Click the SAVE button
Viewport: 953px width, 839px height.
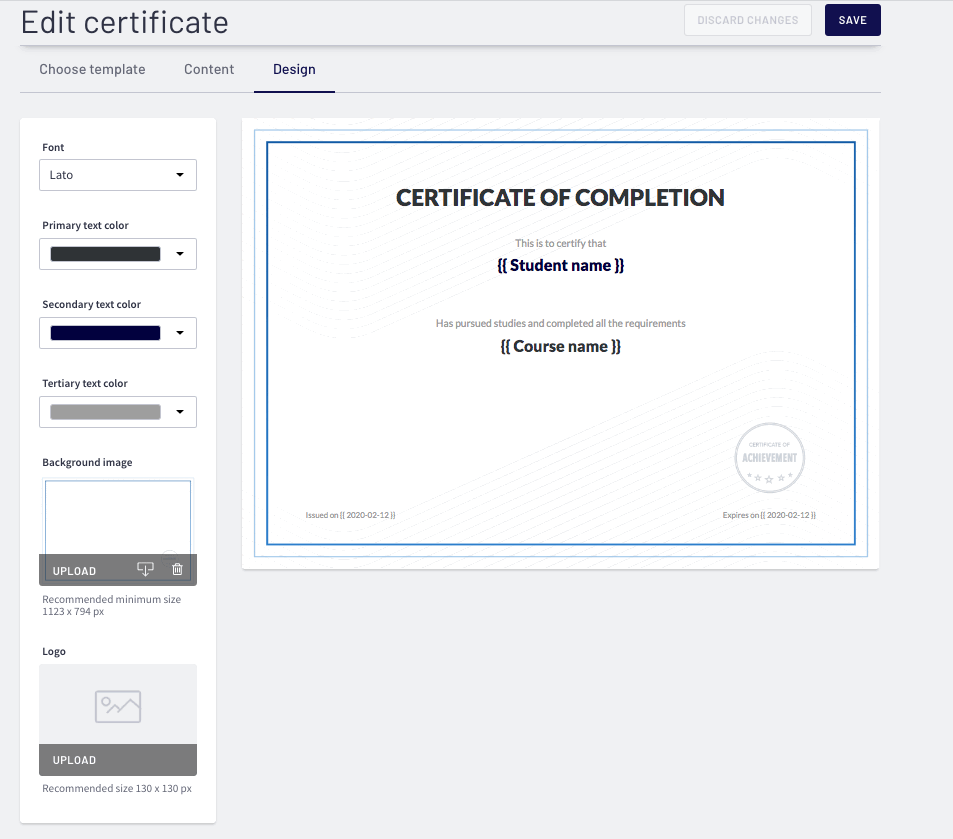coord(853,20)
